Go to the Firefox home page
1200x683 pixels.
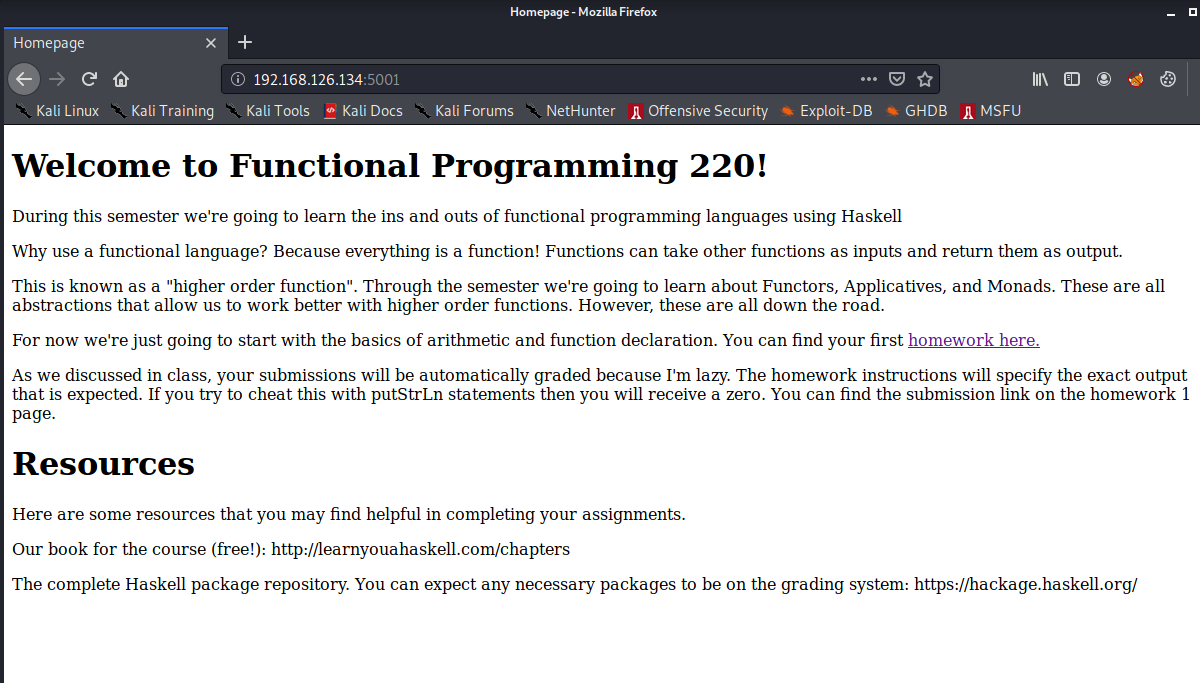[121, 79]
